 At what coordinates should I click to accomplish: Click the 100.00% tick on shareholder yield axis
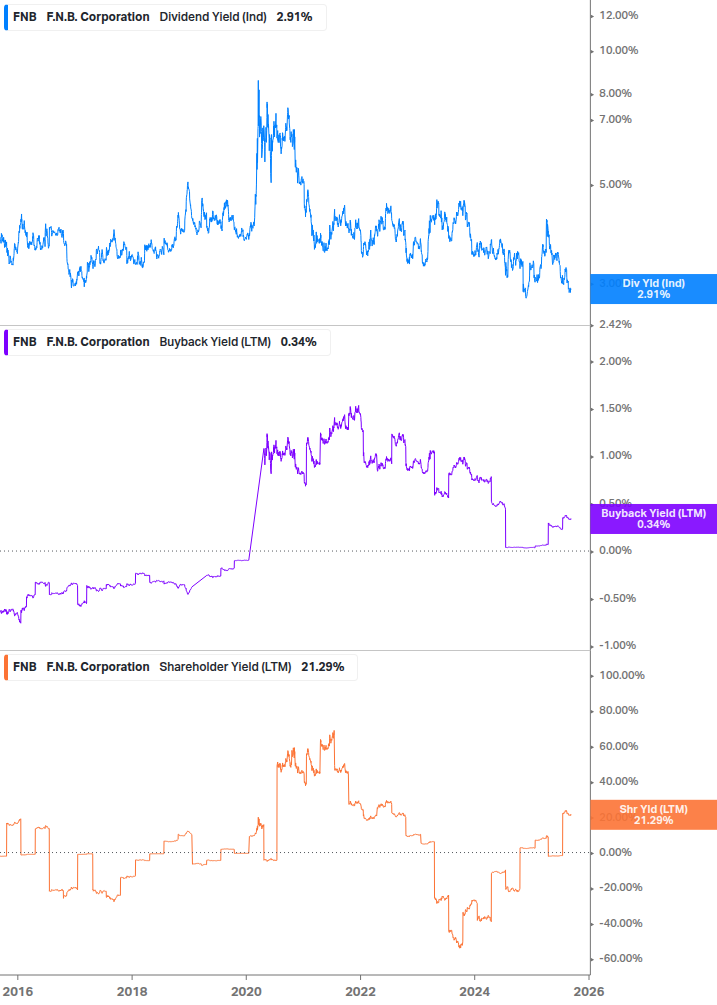click(621, 676)
